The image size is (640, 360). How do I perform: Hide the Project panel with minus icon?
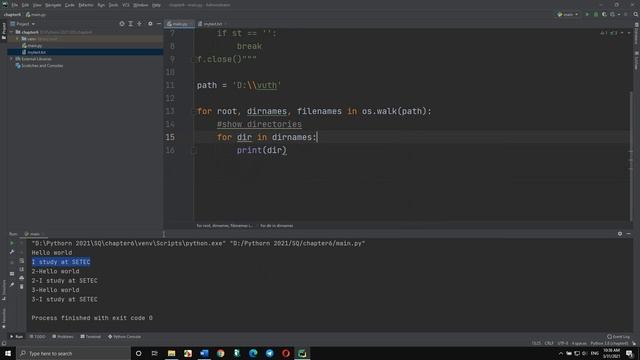159,24
